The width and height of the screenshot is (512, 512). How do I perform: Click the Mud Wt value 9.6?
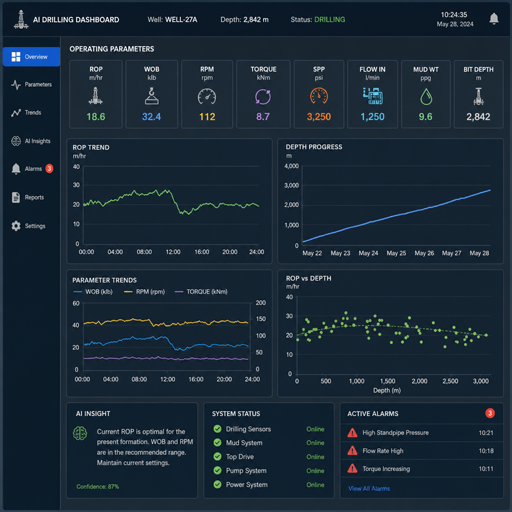426,117
